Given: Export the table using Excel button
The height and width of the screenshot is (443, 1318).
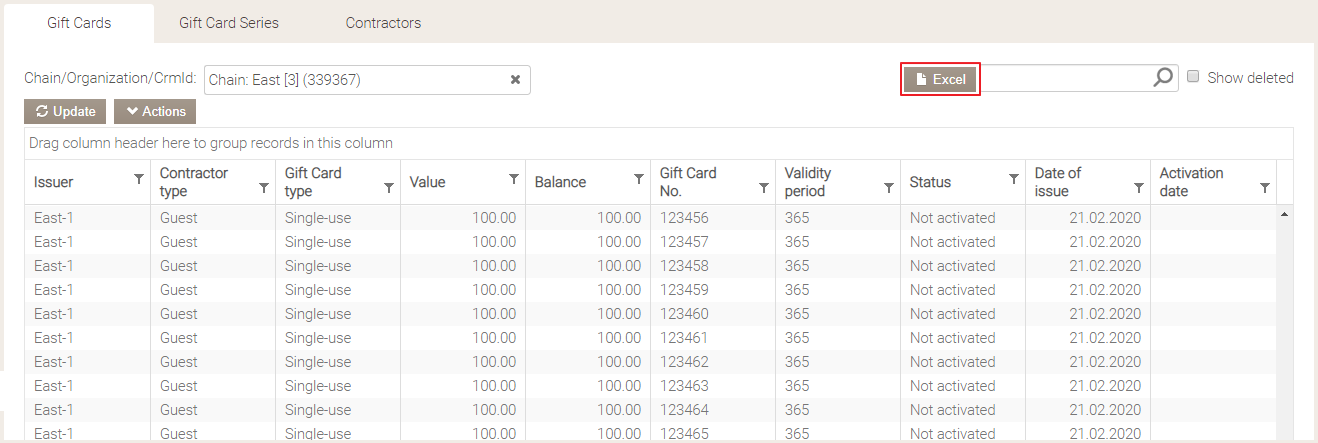Looking at the screenshot, I should click(940, 79).
